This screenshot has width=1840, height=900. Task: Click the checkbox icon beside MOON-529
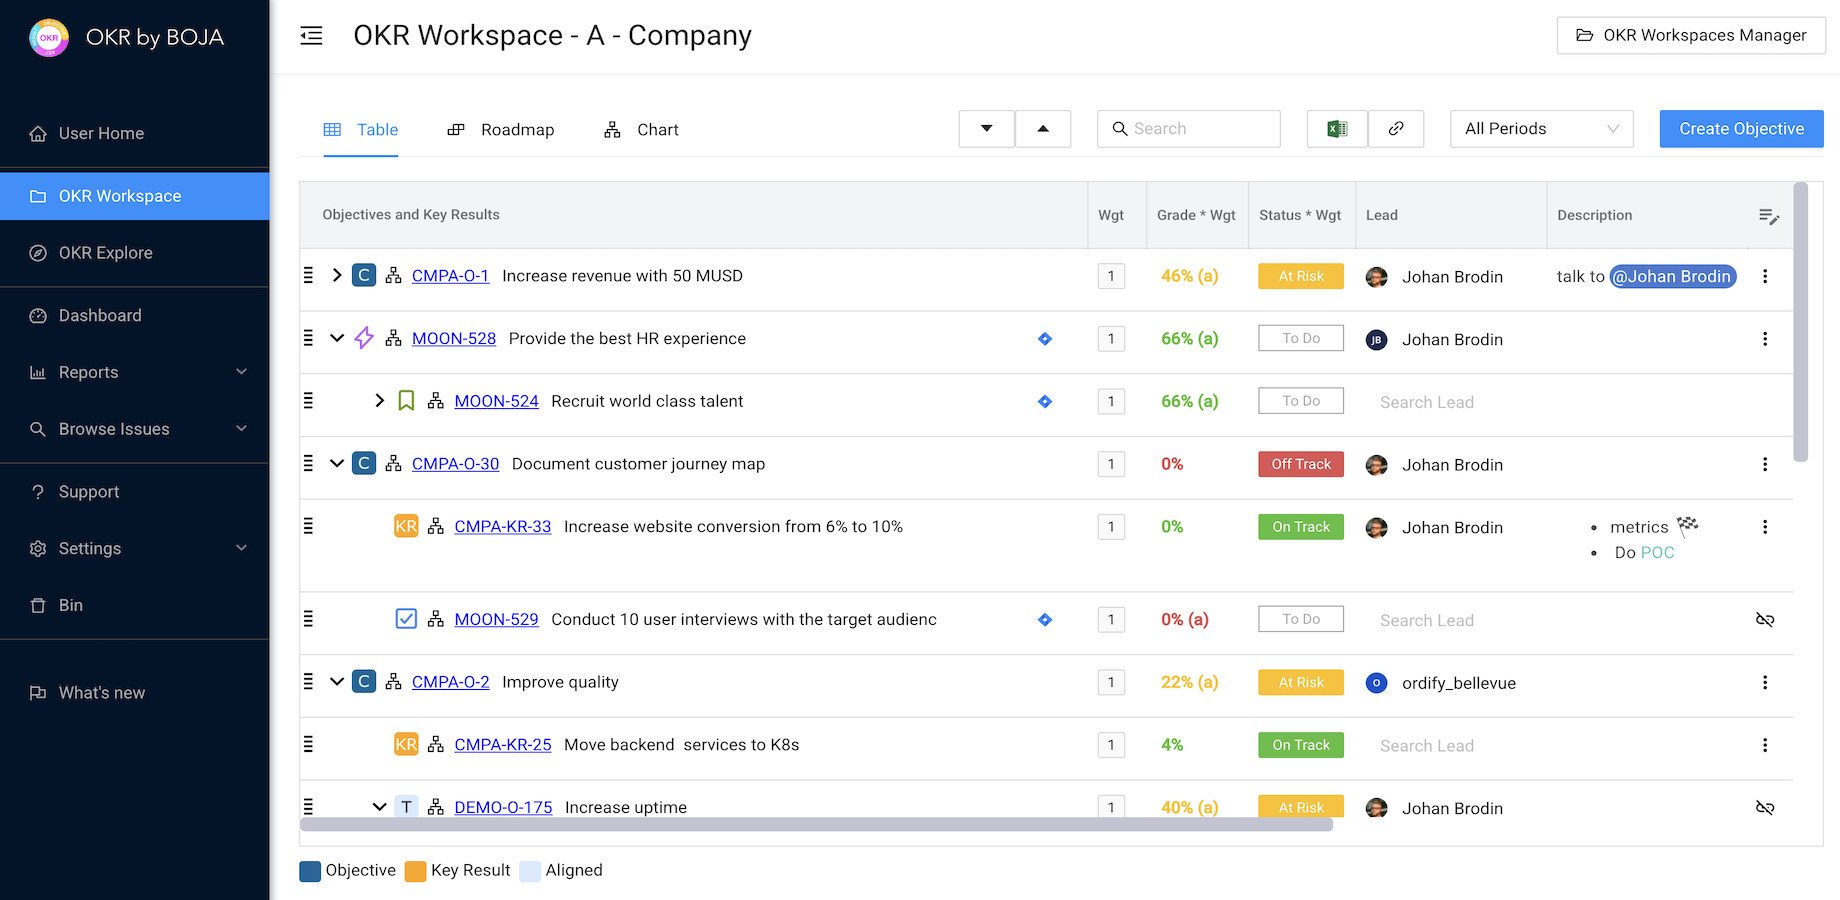pos(406,619)
